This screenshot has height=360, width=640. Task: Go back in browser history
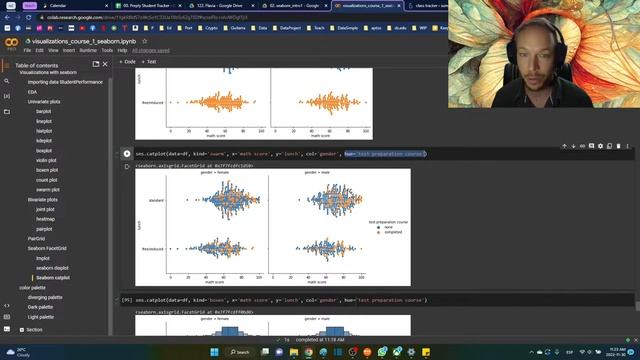point(7,18)
